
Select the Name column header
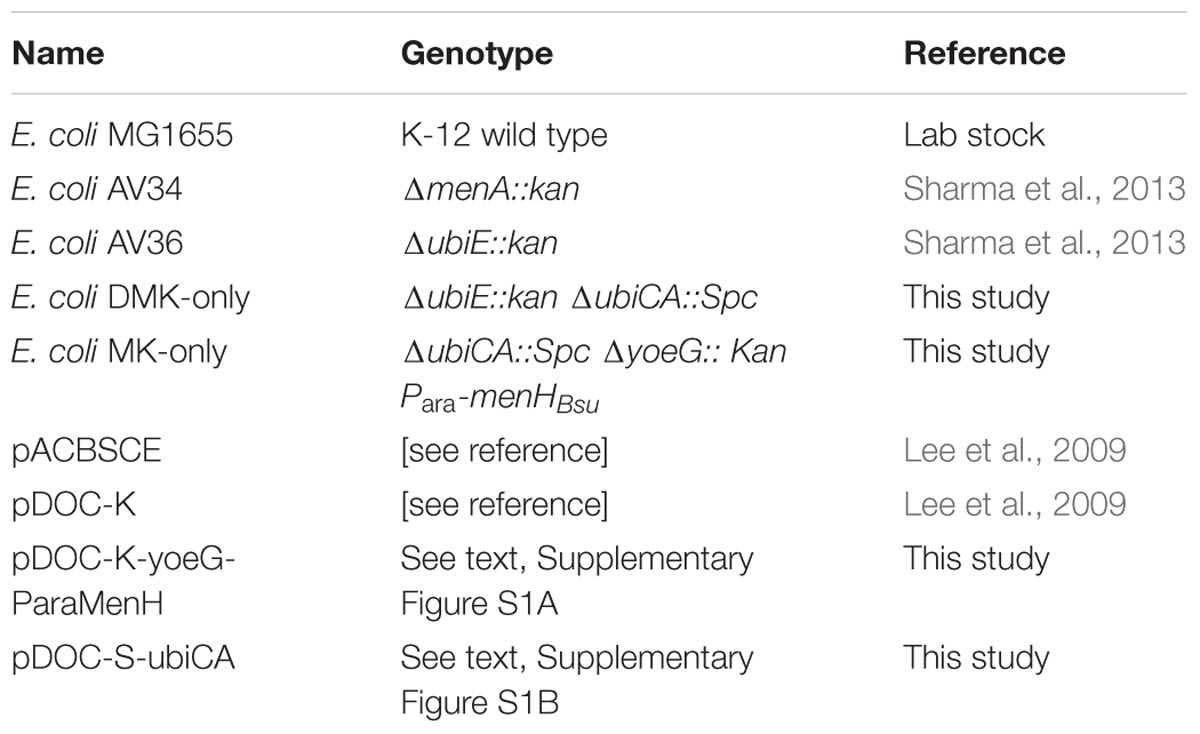click(x=58, y=52)
